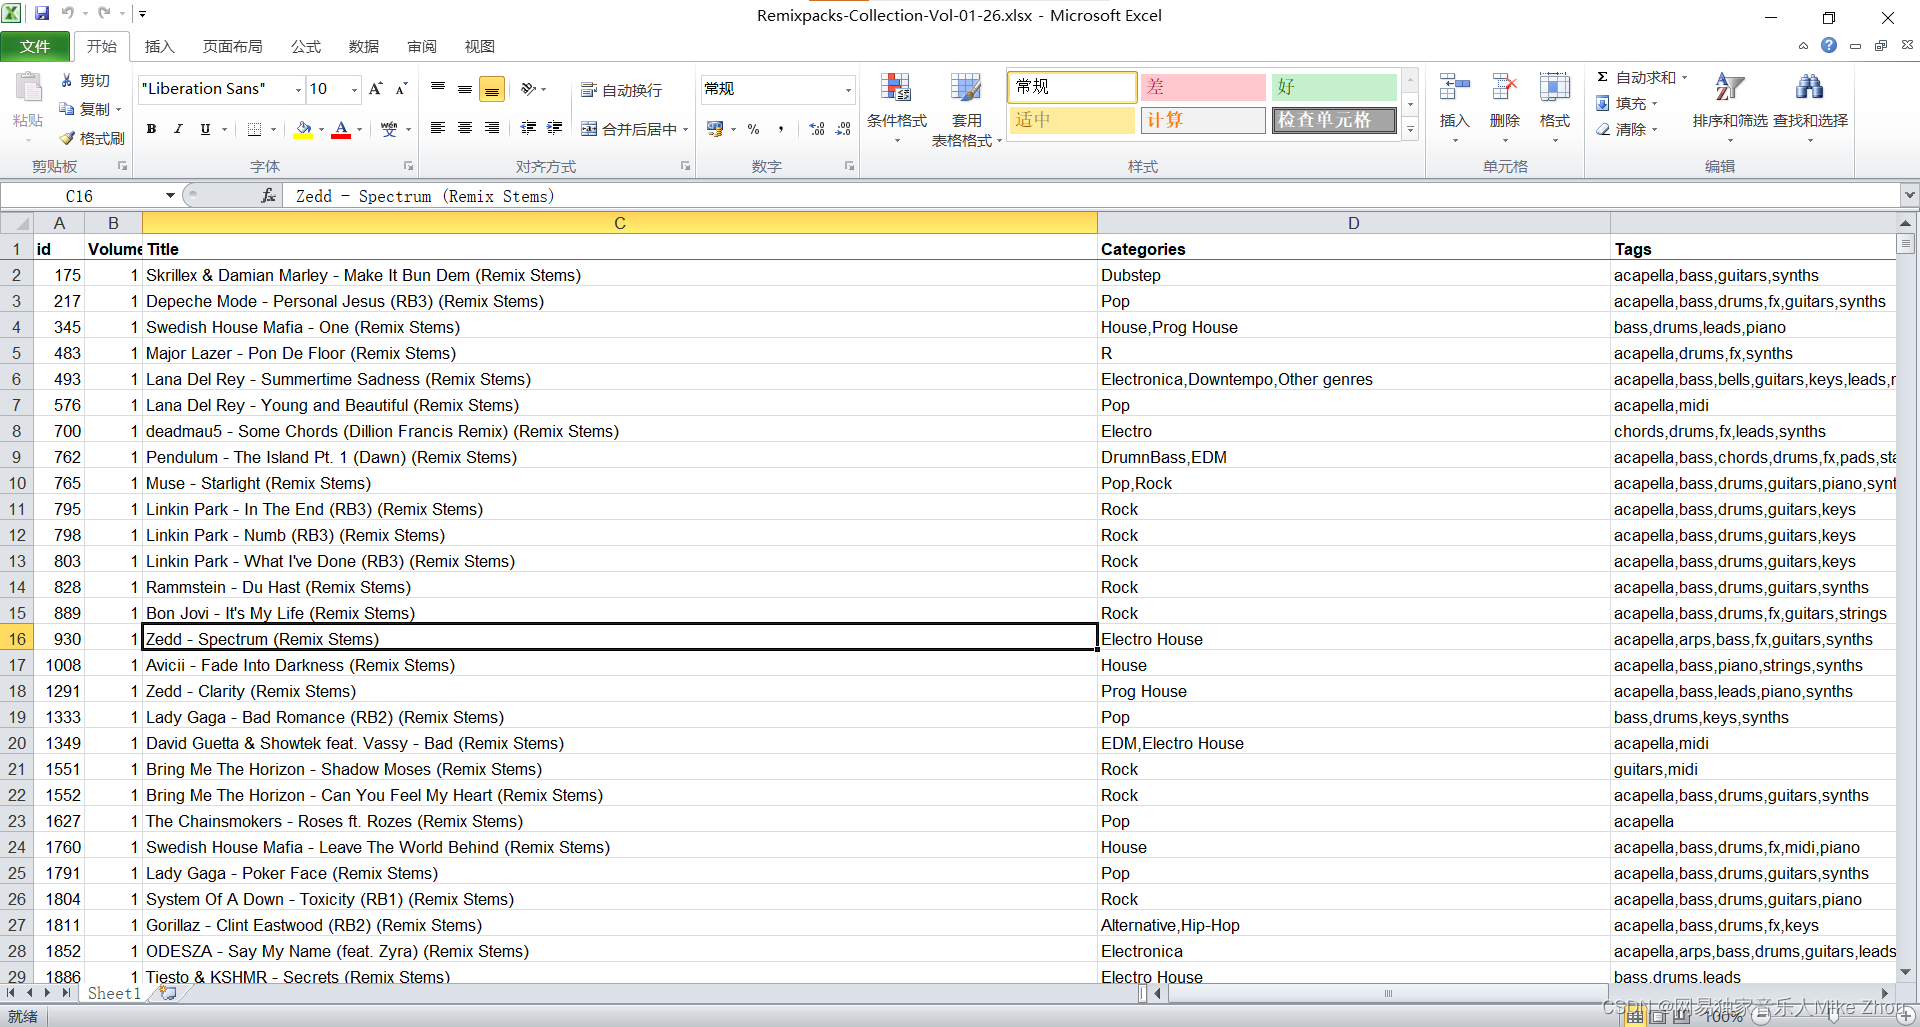
Task: Click the Help question mark icon
Action: coord(1829,45)
